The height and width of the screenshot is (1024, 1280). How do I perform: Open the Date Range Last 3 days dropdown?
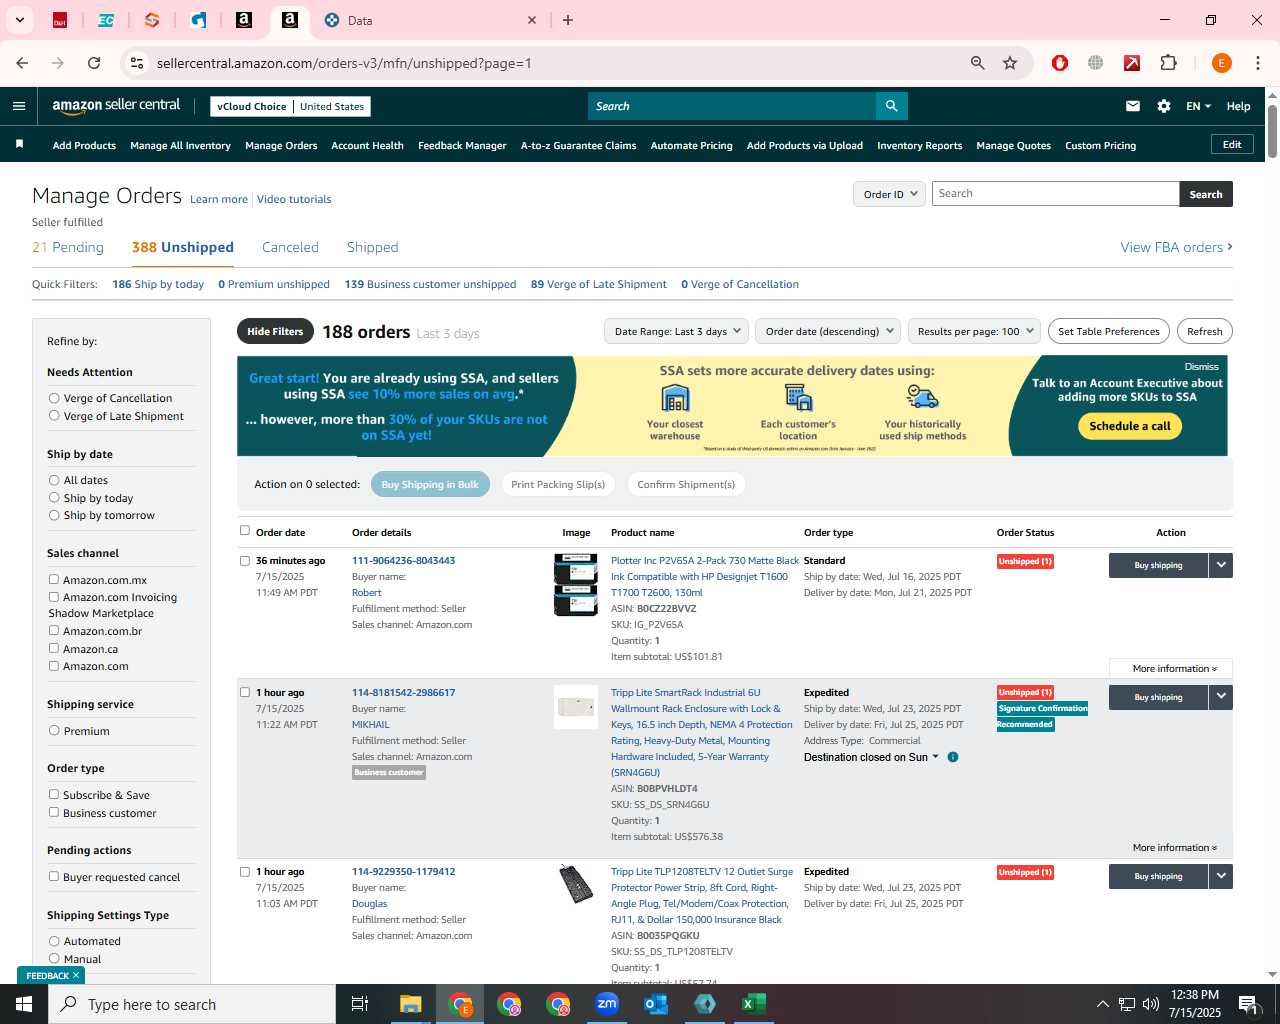point(677,331)
